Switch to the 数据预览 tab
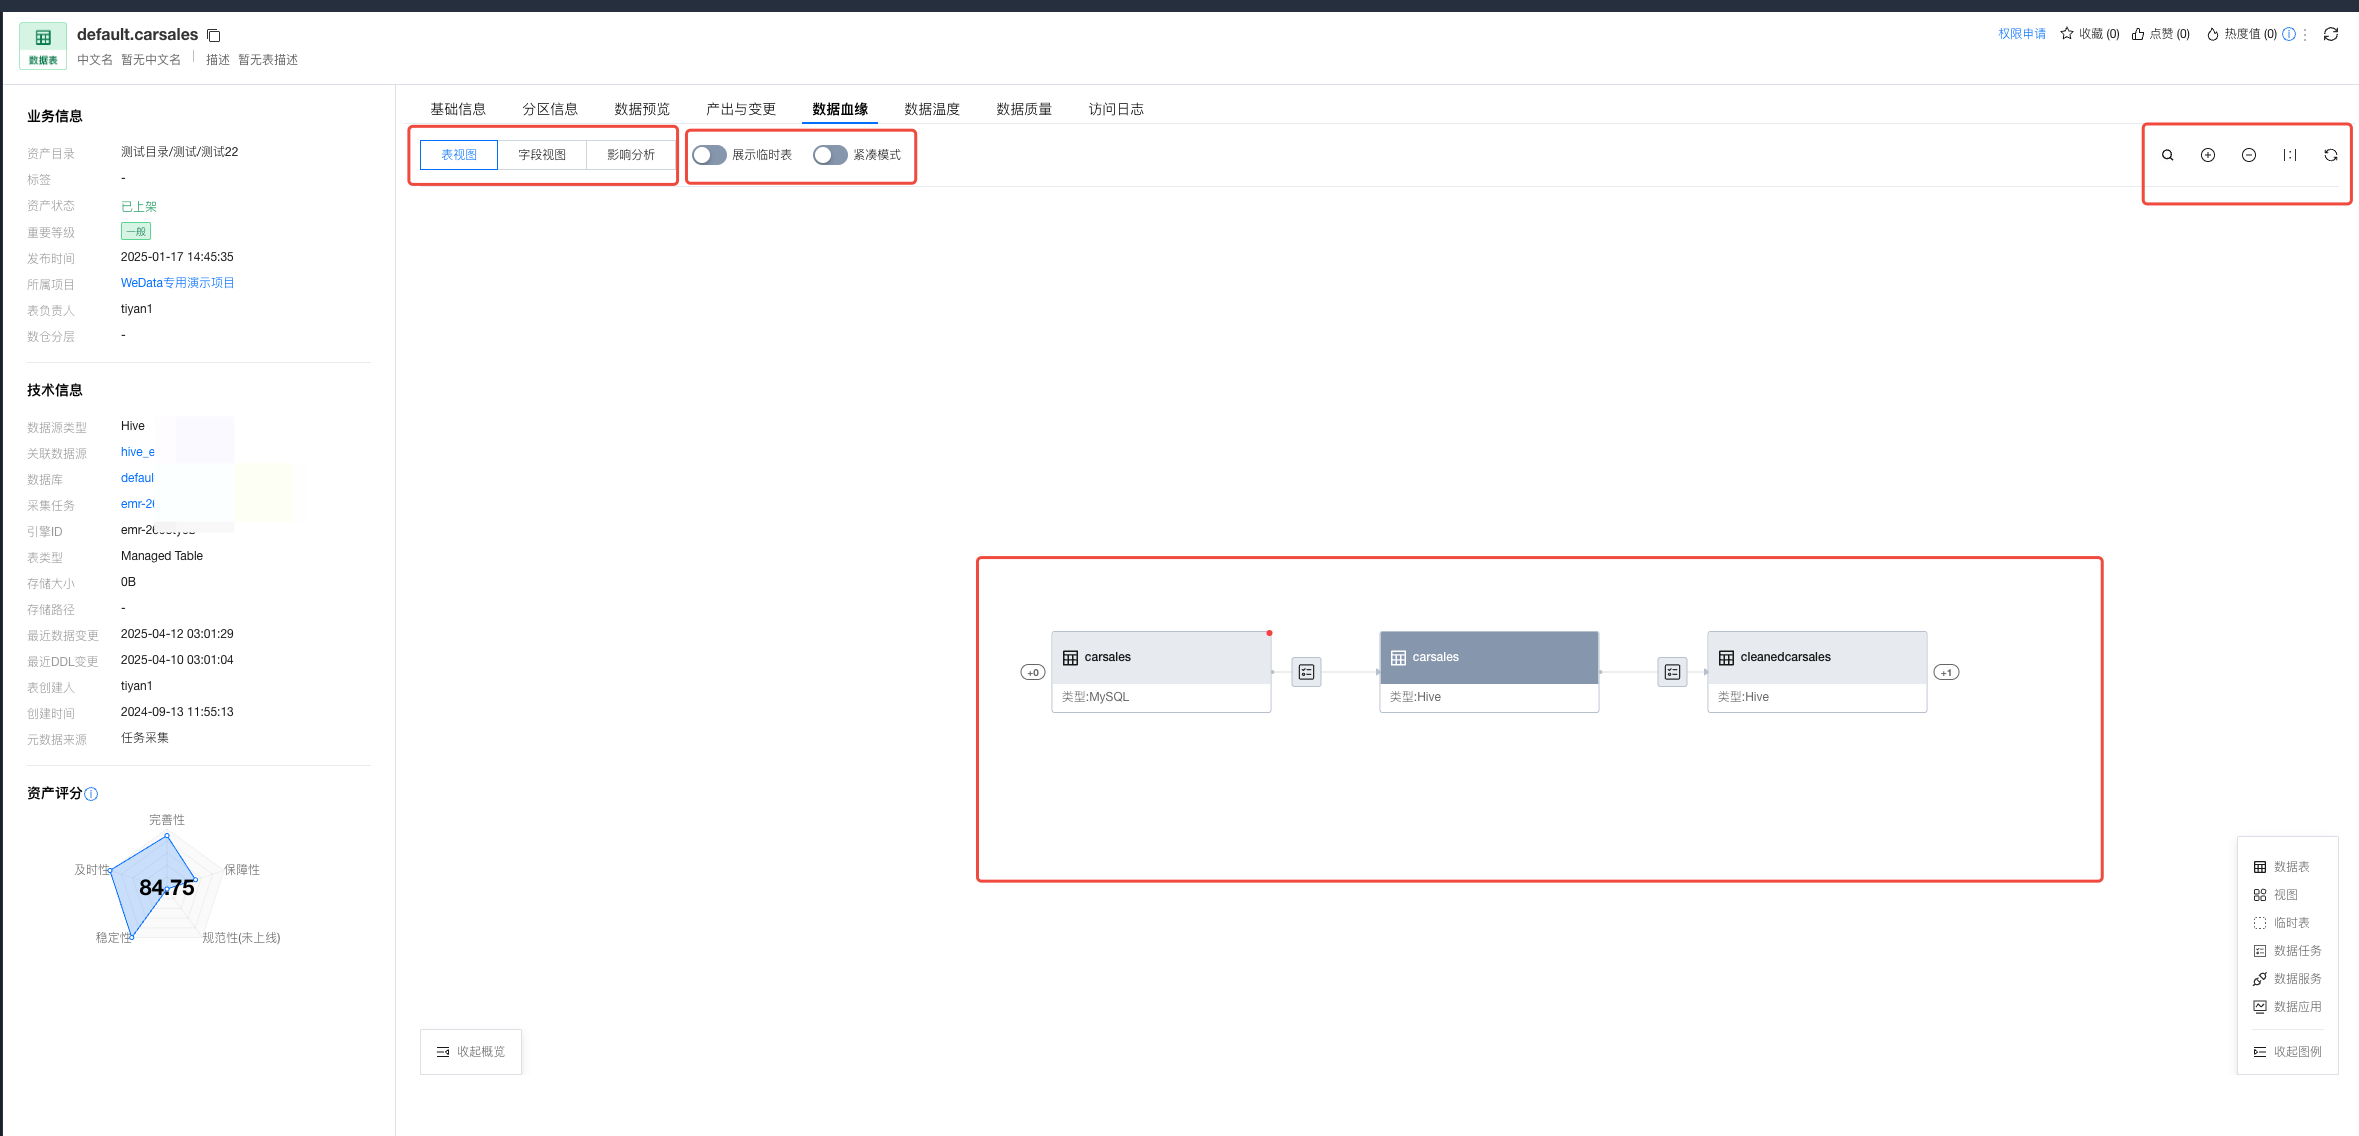The image size is (2359, 1136). coord(642,109)
